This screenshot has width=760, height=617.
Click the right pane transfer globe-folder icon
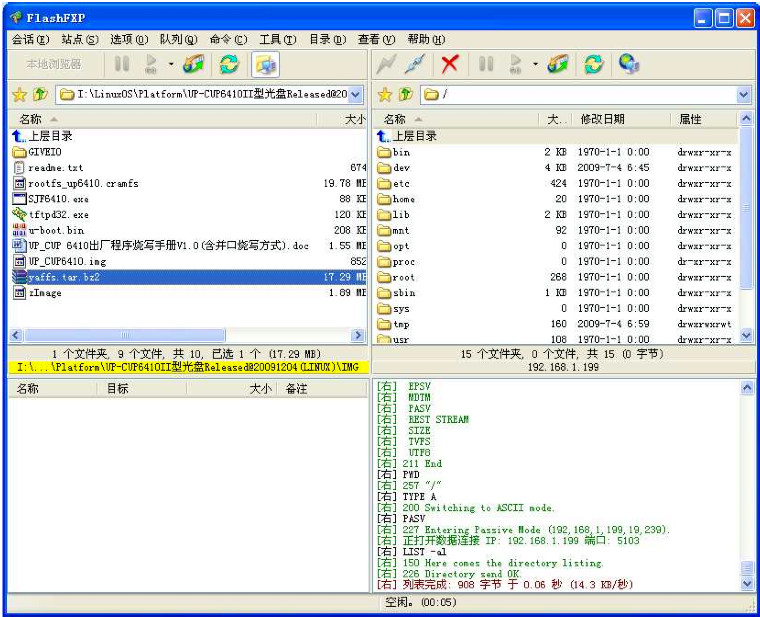(558, 63)
